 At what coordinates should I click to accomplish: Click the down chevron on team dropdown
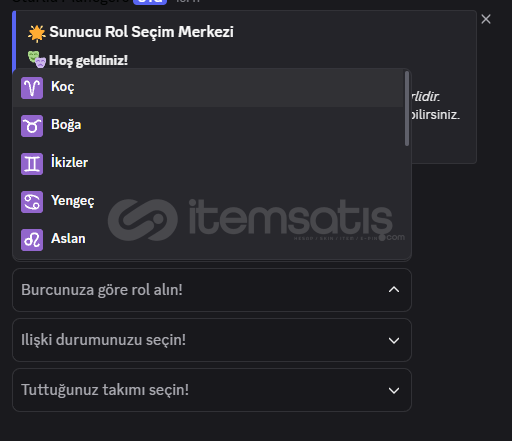(394, 390)
